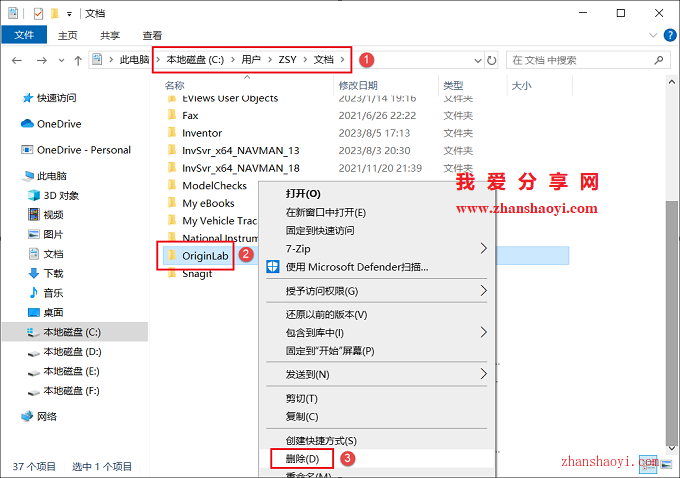Open 桌面 in navigation pane
This screenshot has height=478, width=680.
tap(53, 313)
